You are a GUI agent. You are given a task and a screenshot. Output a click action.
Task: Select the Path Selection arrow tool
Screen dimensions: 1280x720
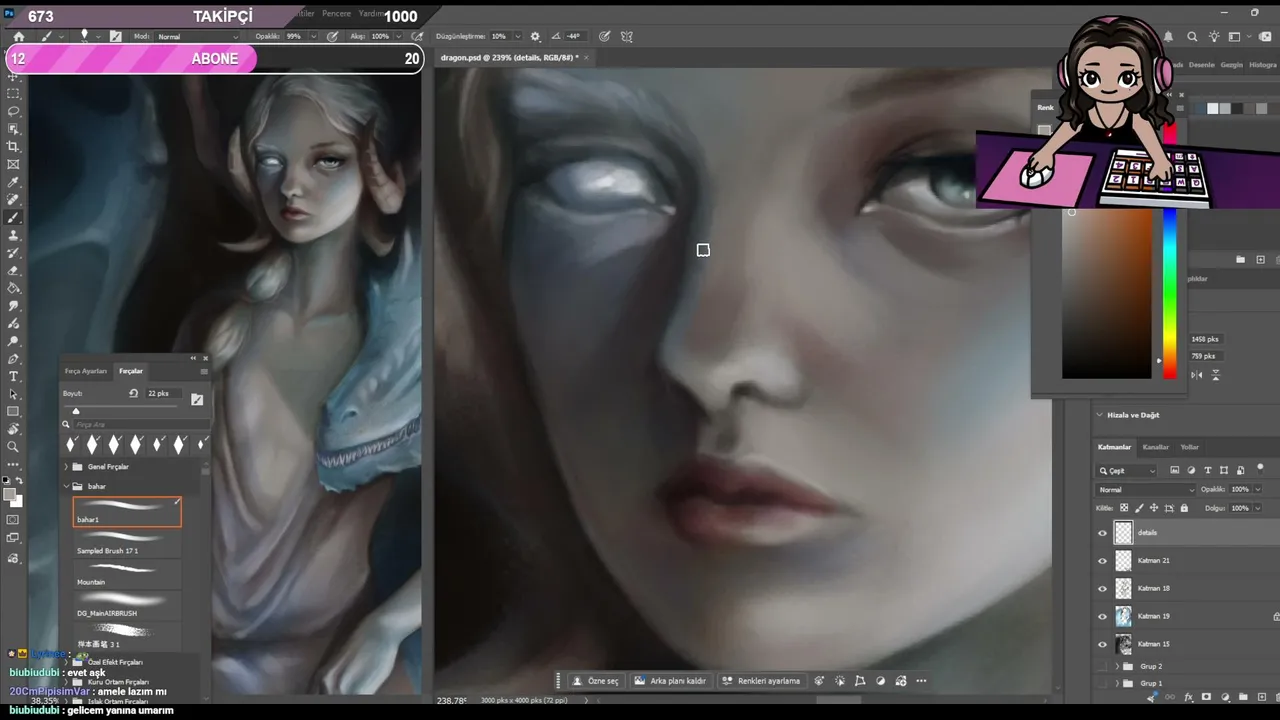click(x=13, y=394)
